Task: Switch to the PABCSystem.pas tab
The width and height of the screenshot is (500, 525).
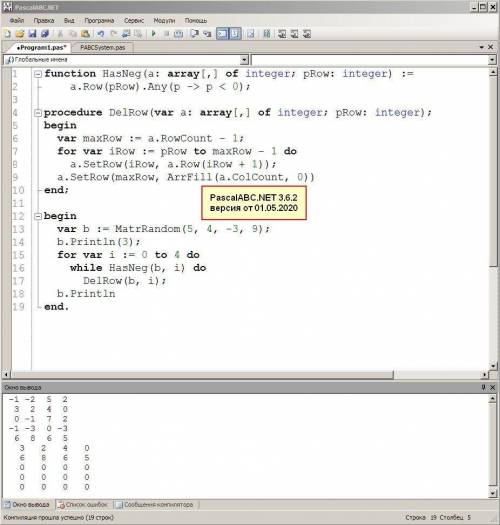Action: click(103, 48)
